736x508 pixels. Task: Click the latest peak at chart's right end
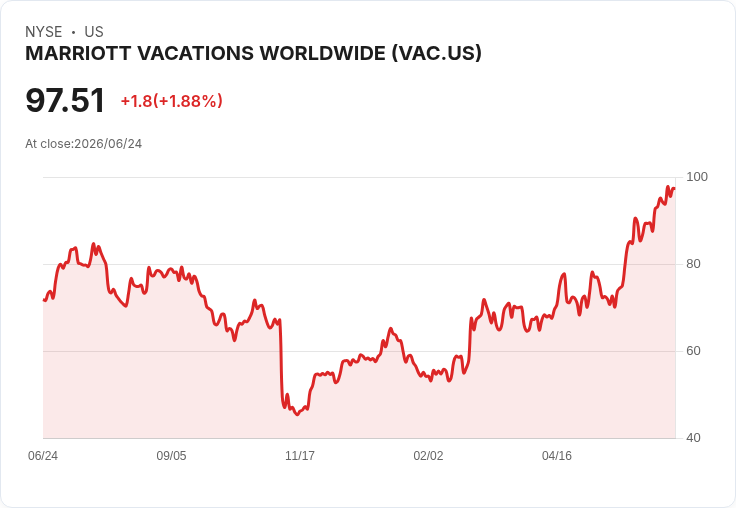click(x=668, y=187)
